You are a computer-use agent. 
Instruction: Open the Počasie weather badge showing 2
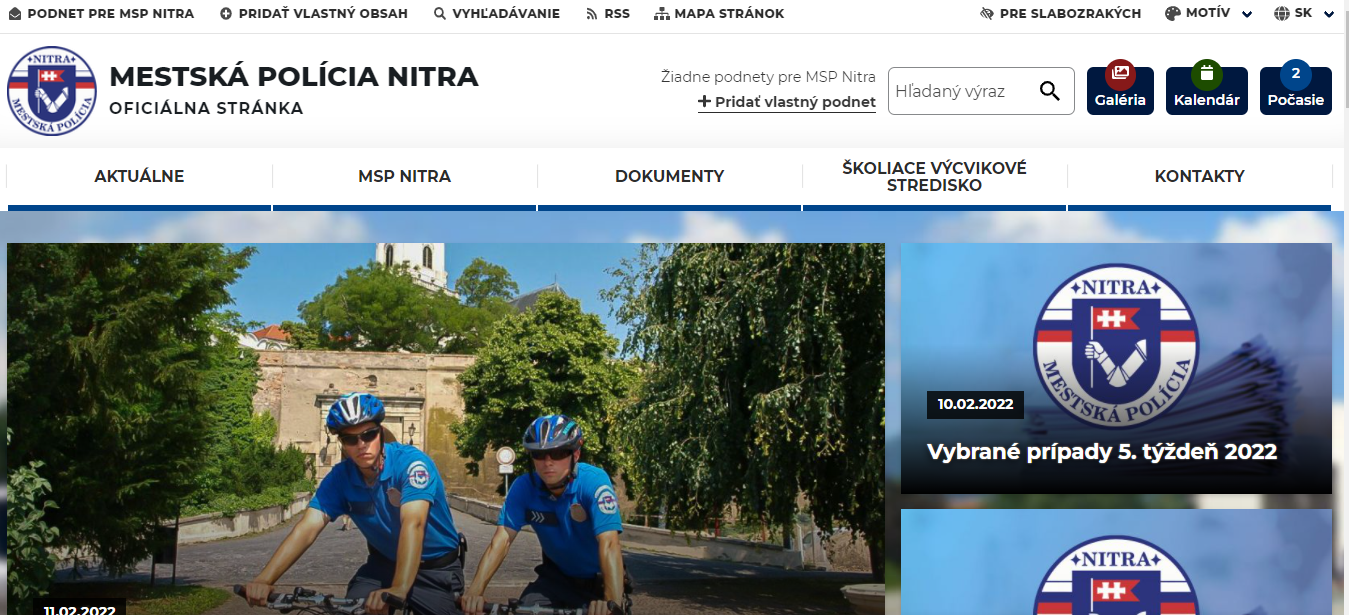1296,75
